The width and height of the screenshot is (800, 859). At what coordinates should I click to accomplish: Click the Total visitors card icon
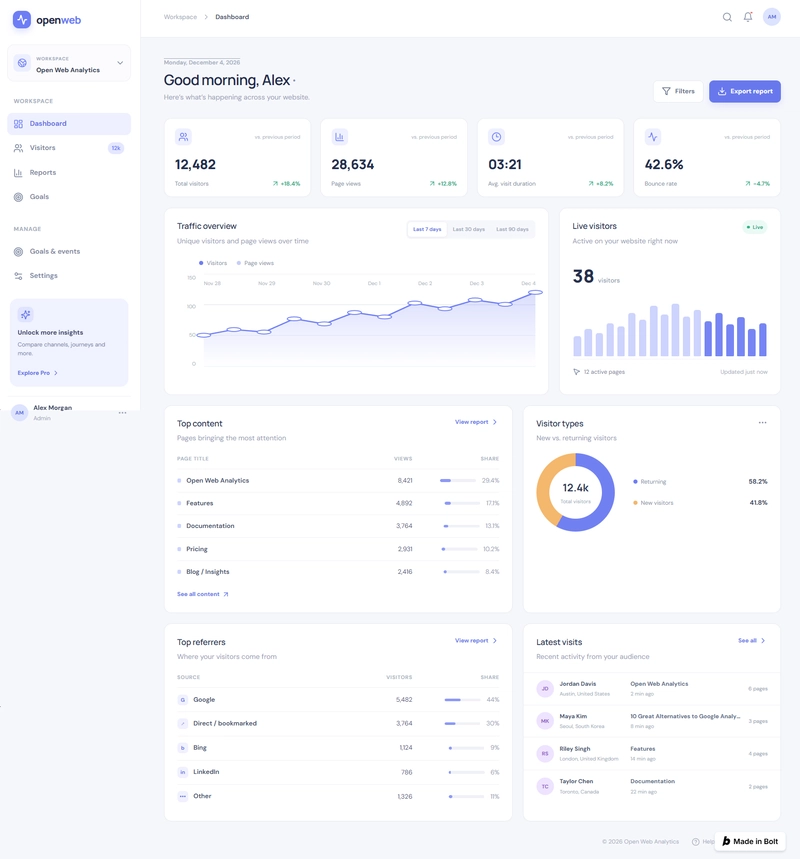[x=183, y=137]
